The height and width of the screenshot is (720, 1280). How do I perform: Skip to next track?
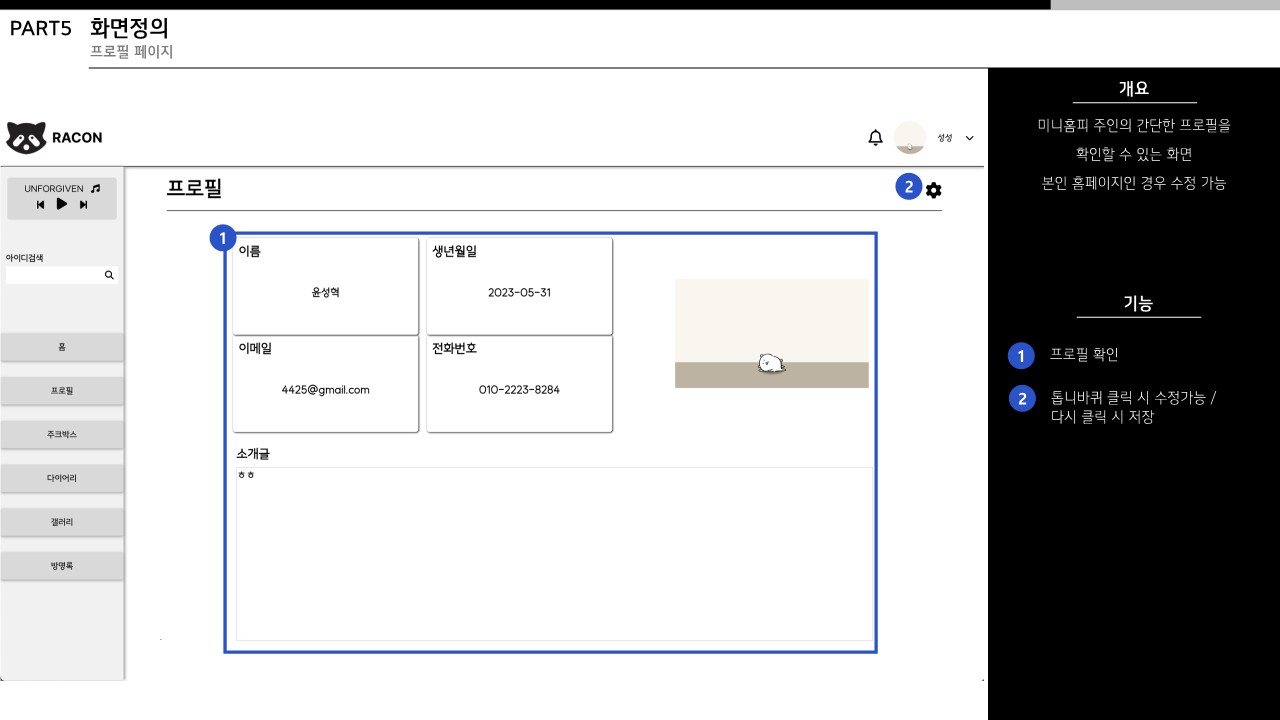click(x=84, y=204)
